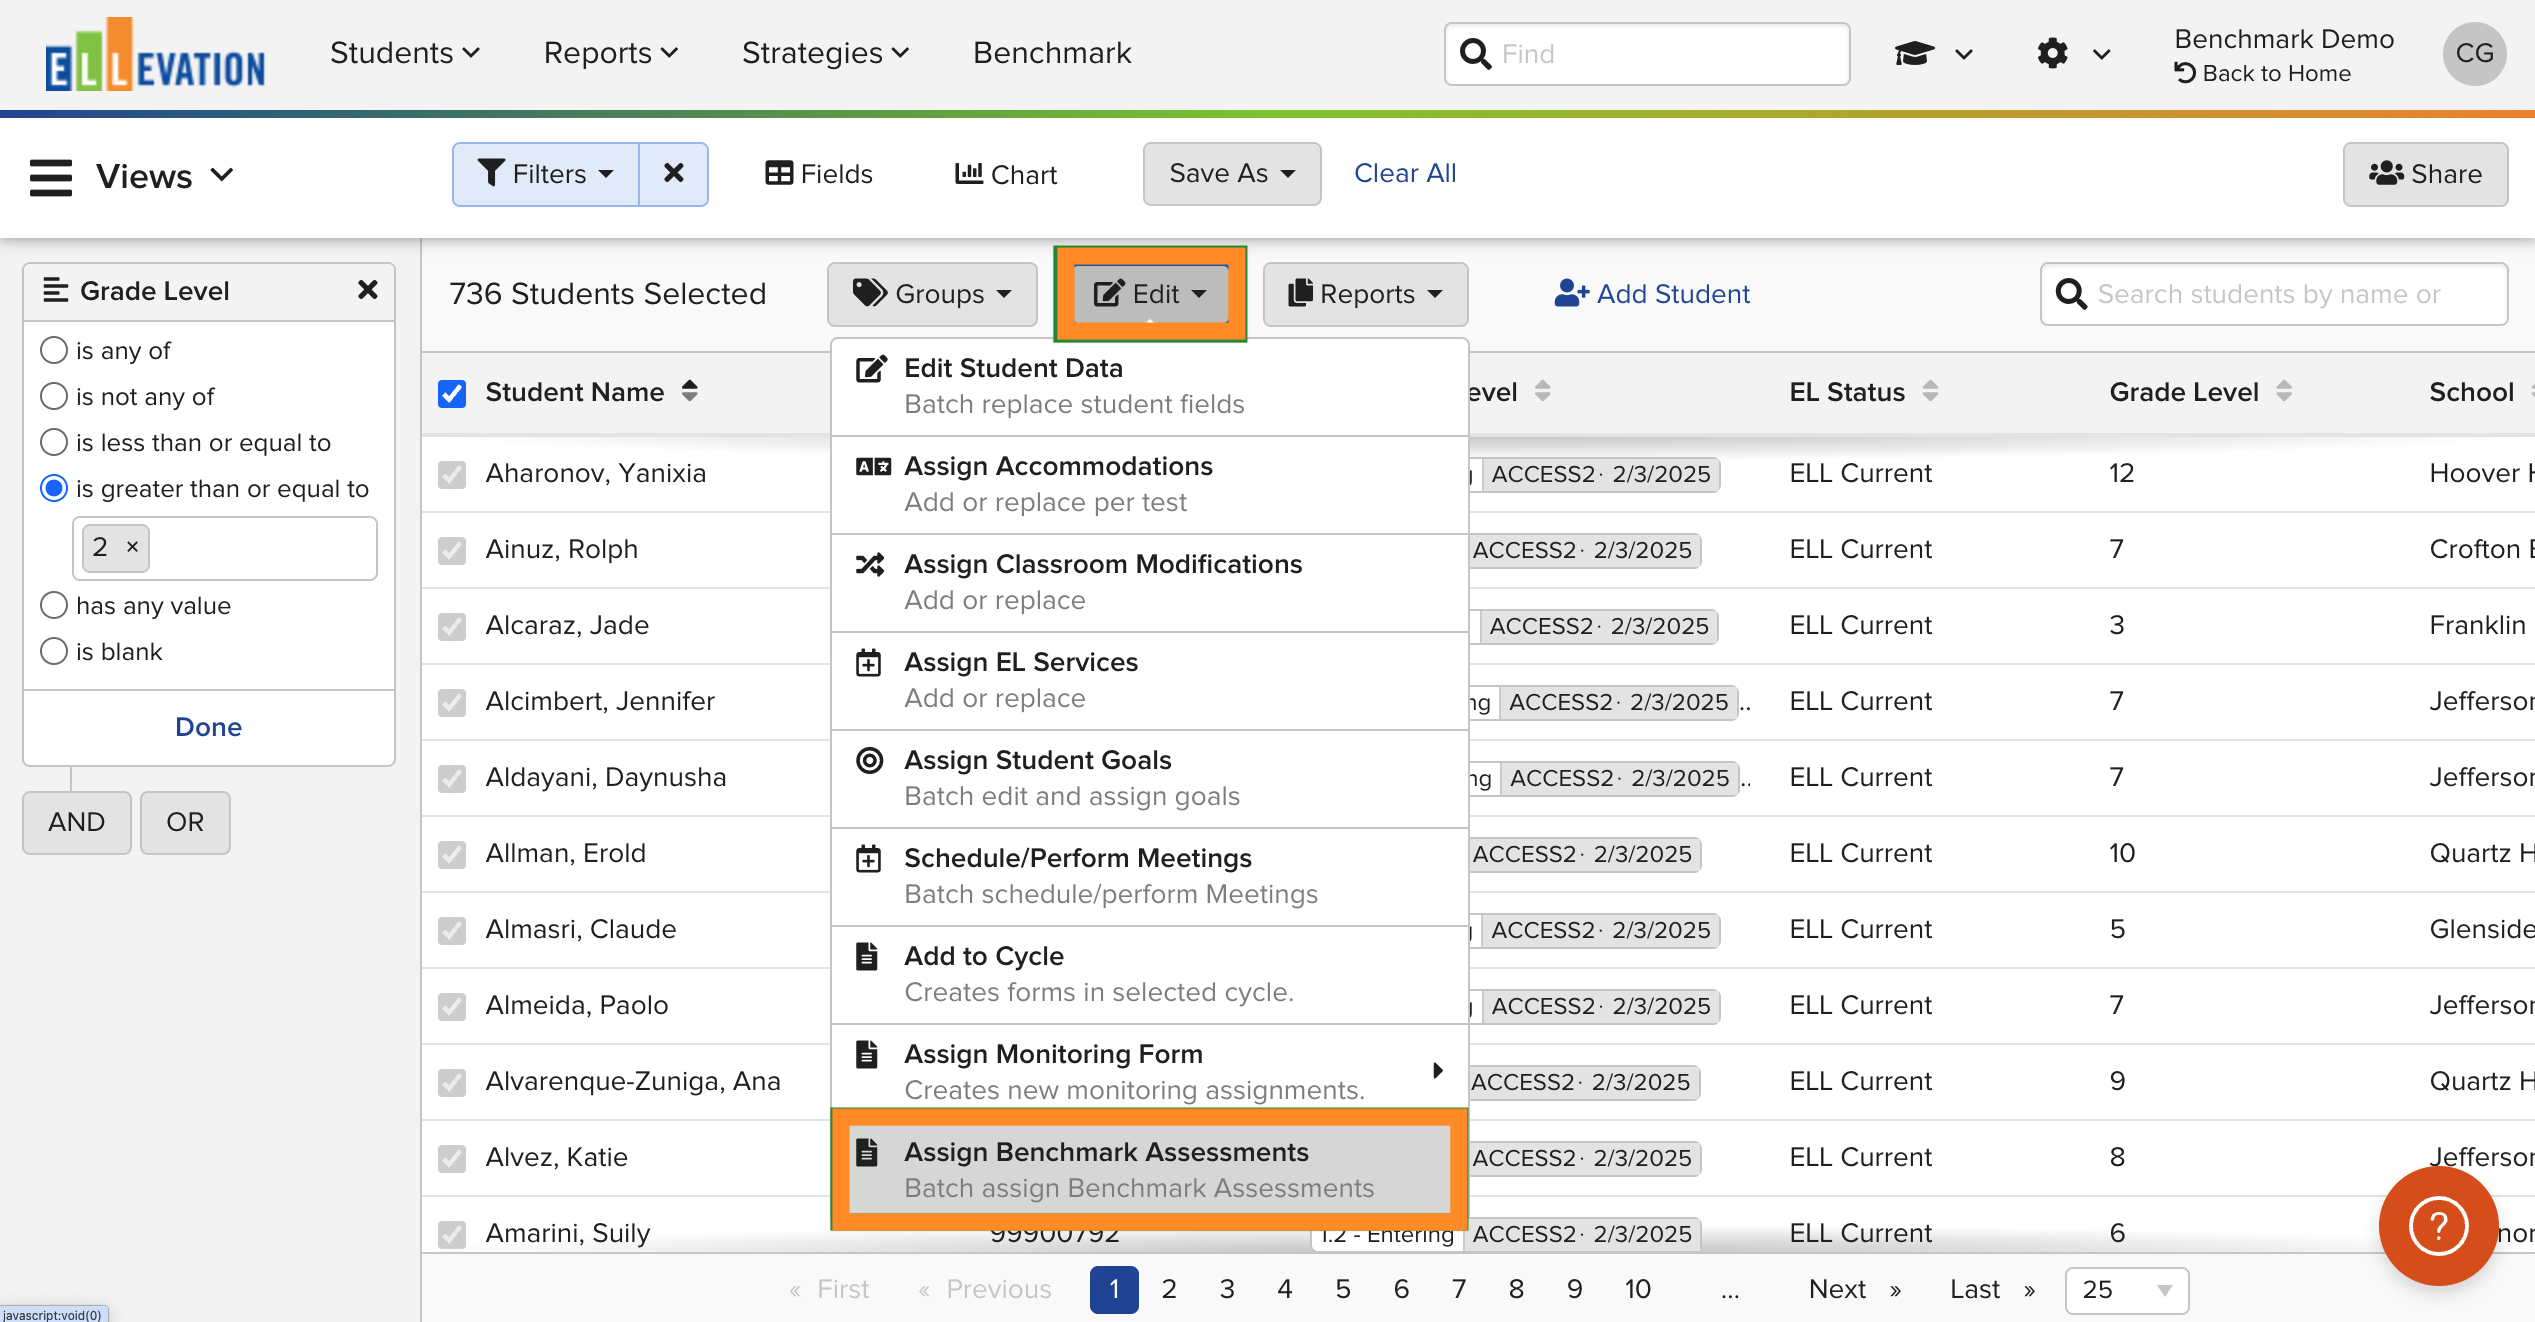Viewport: 2535px width, 1322px height.
Task: Click the Add Student link
Action: (1652, 294)
